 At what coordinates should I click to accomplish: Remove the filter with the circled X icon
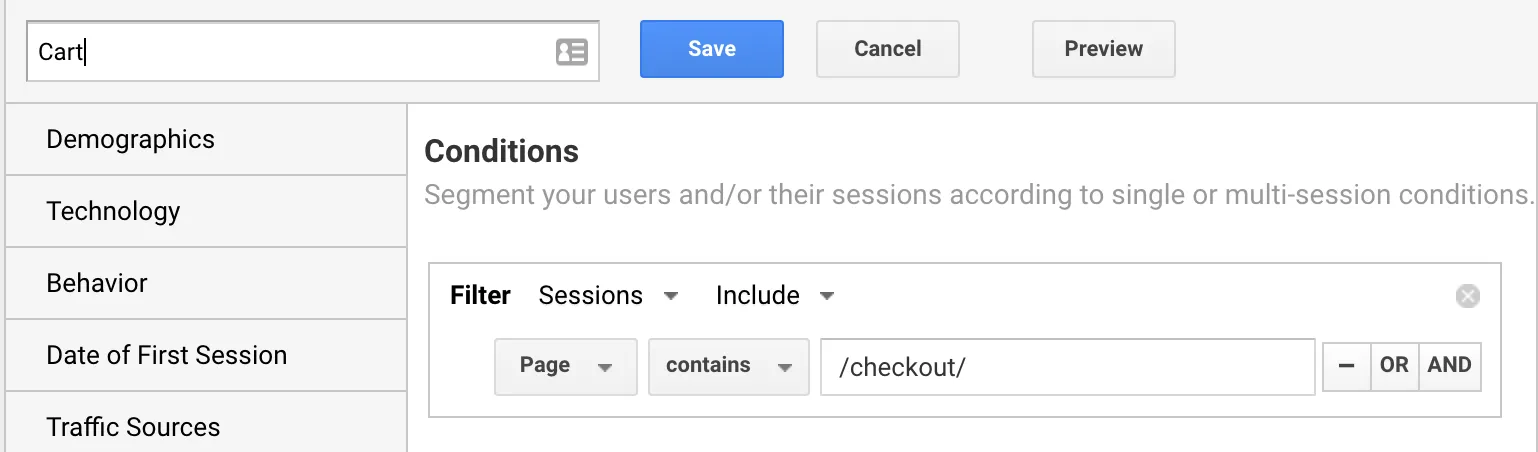tap(1467, 296)
